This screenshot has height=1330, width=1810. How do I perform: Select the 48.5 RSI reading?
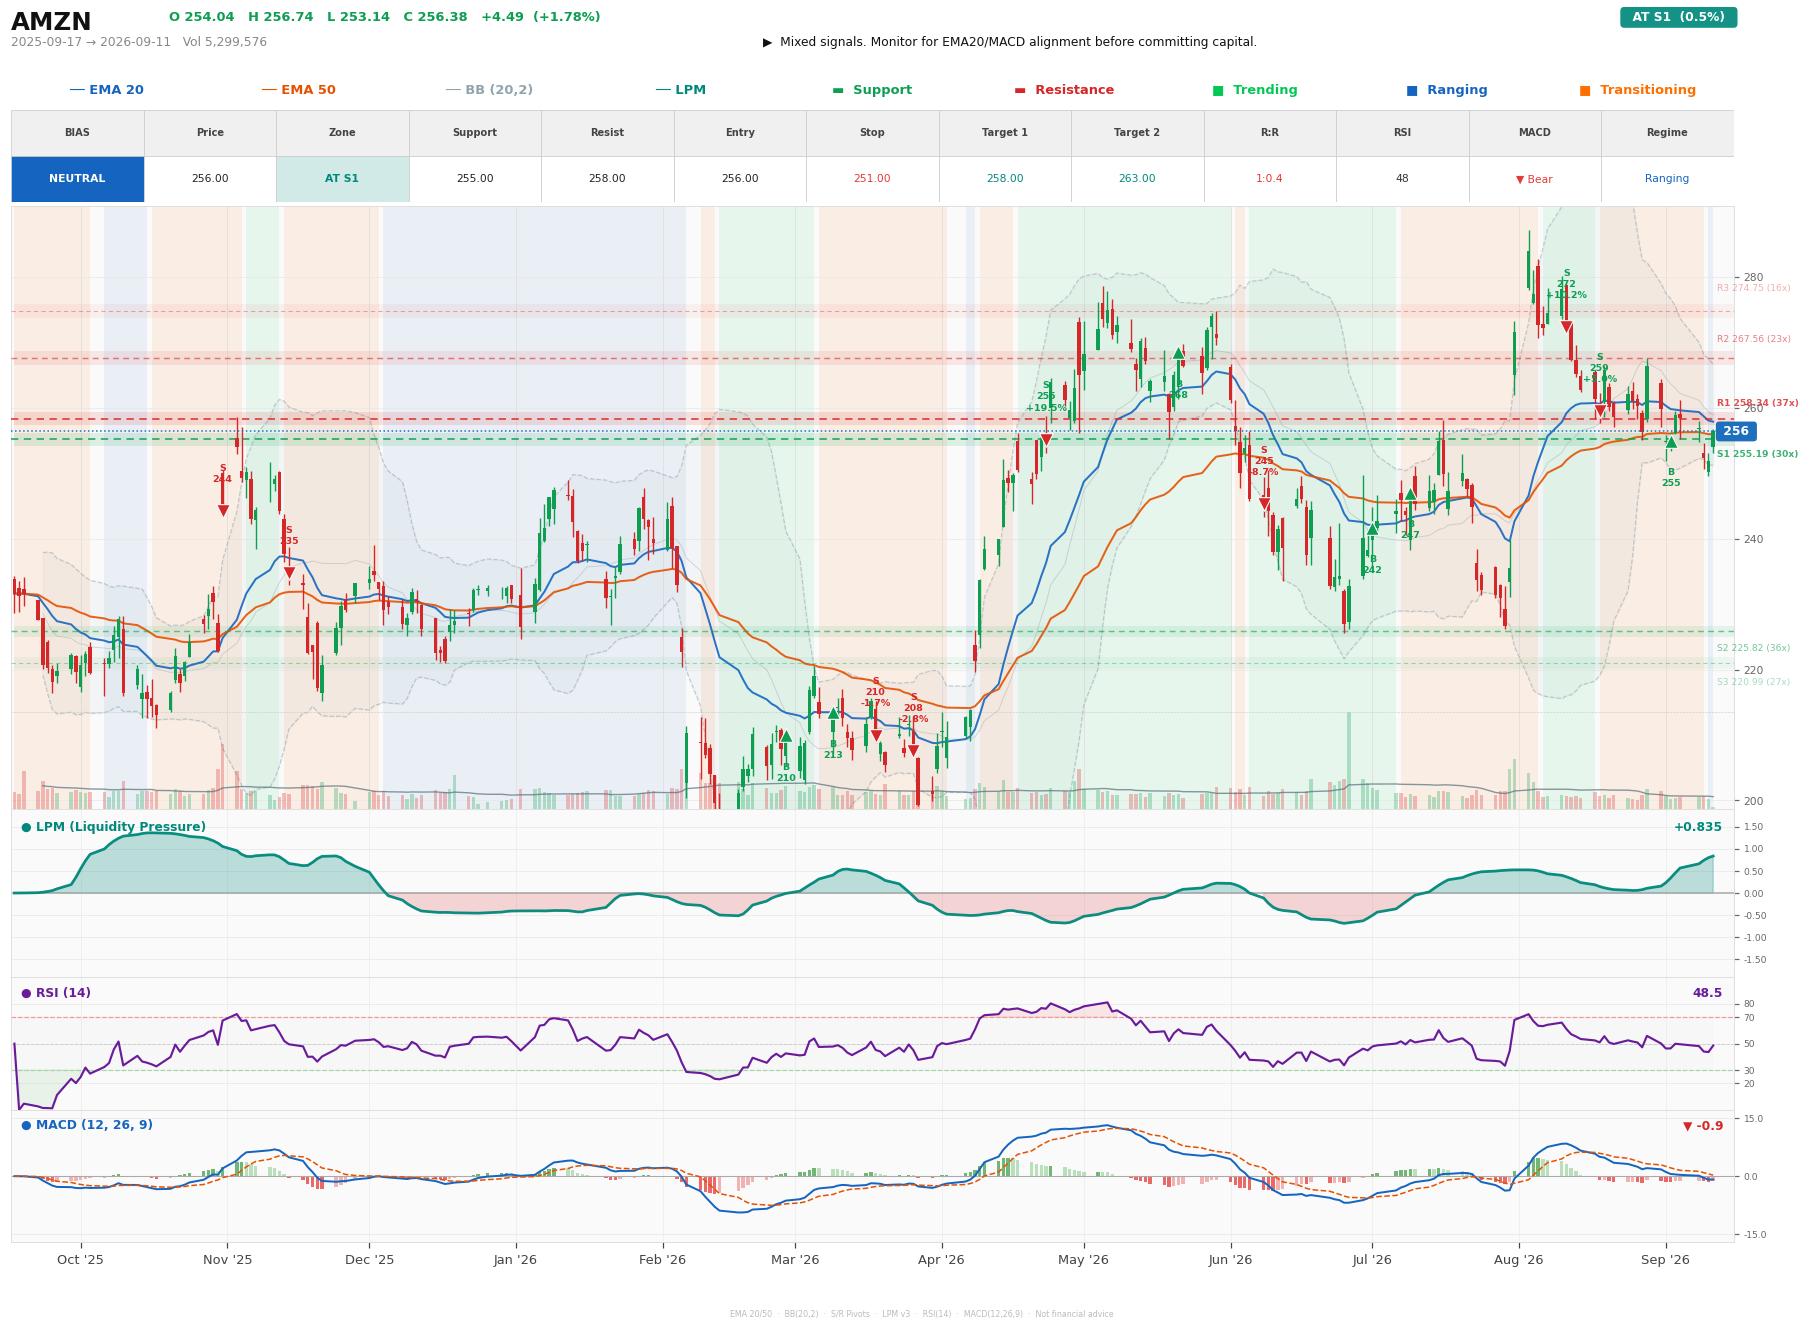coord(1707,993)
